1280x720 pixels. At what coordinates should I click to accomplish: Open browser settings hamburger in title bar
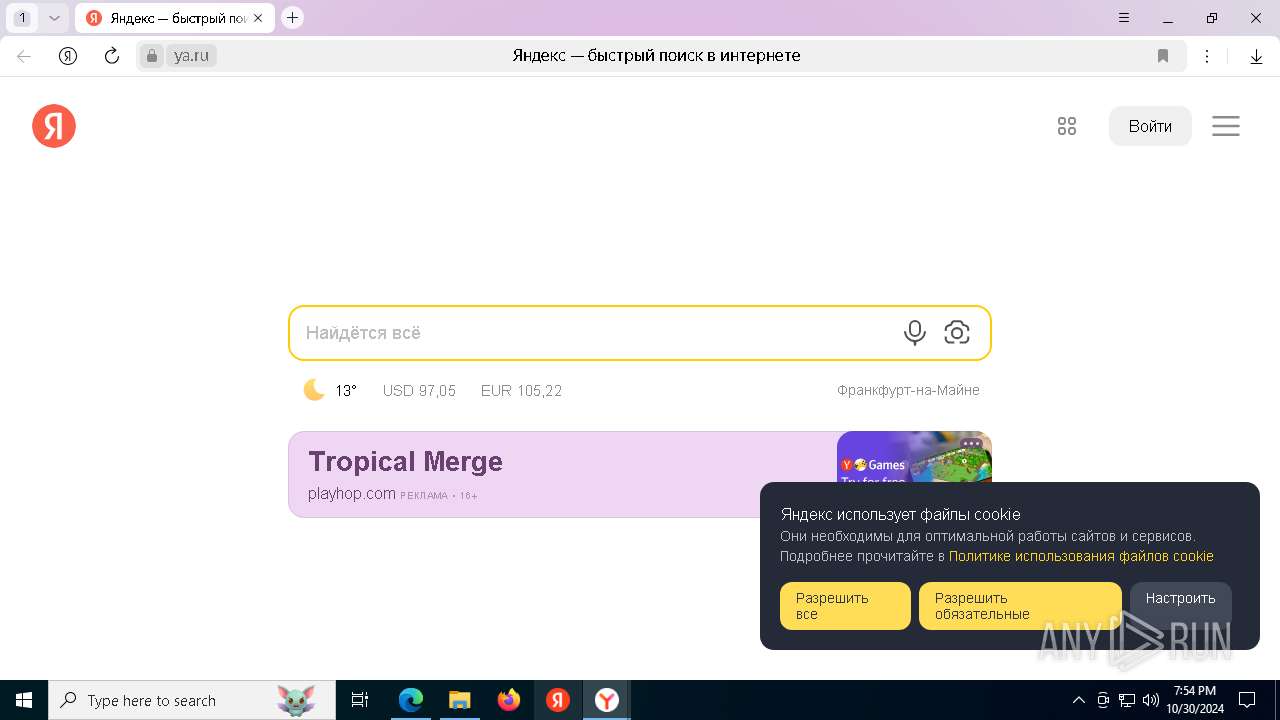point(1124,18)
